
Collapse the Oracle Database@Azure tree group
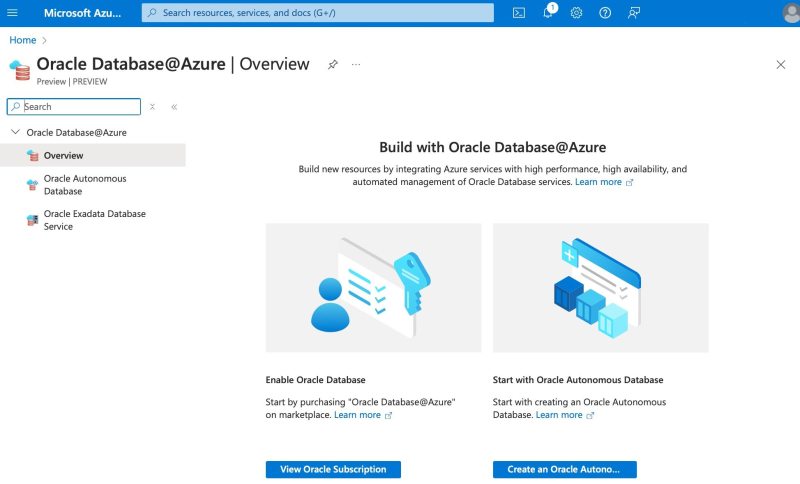[x=15, y=132]
